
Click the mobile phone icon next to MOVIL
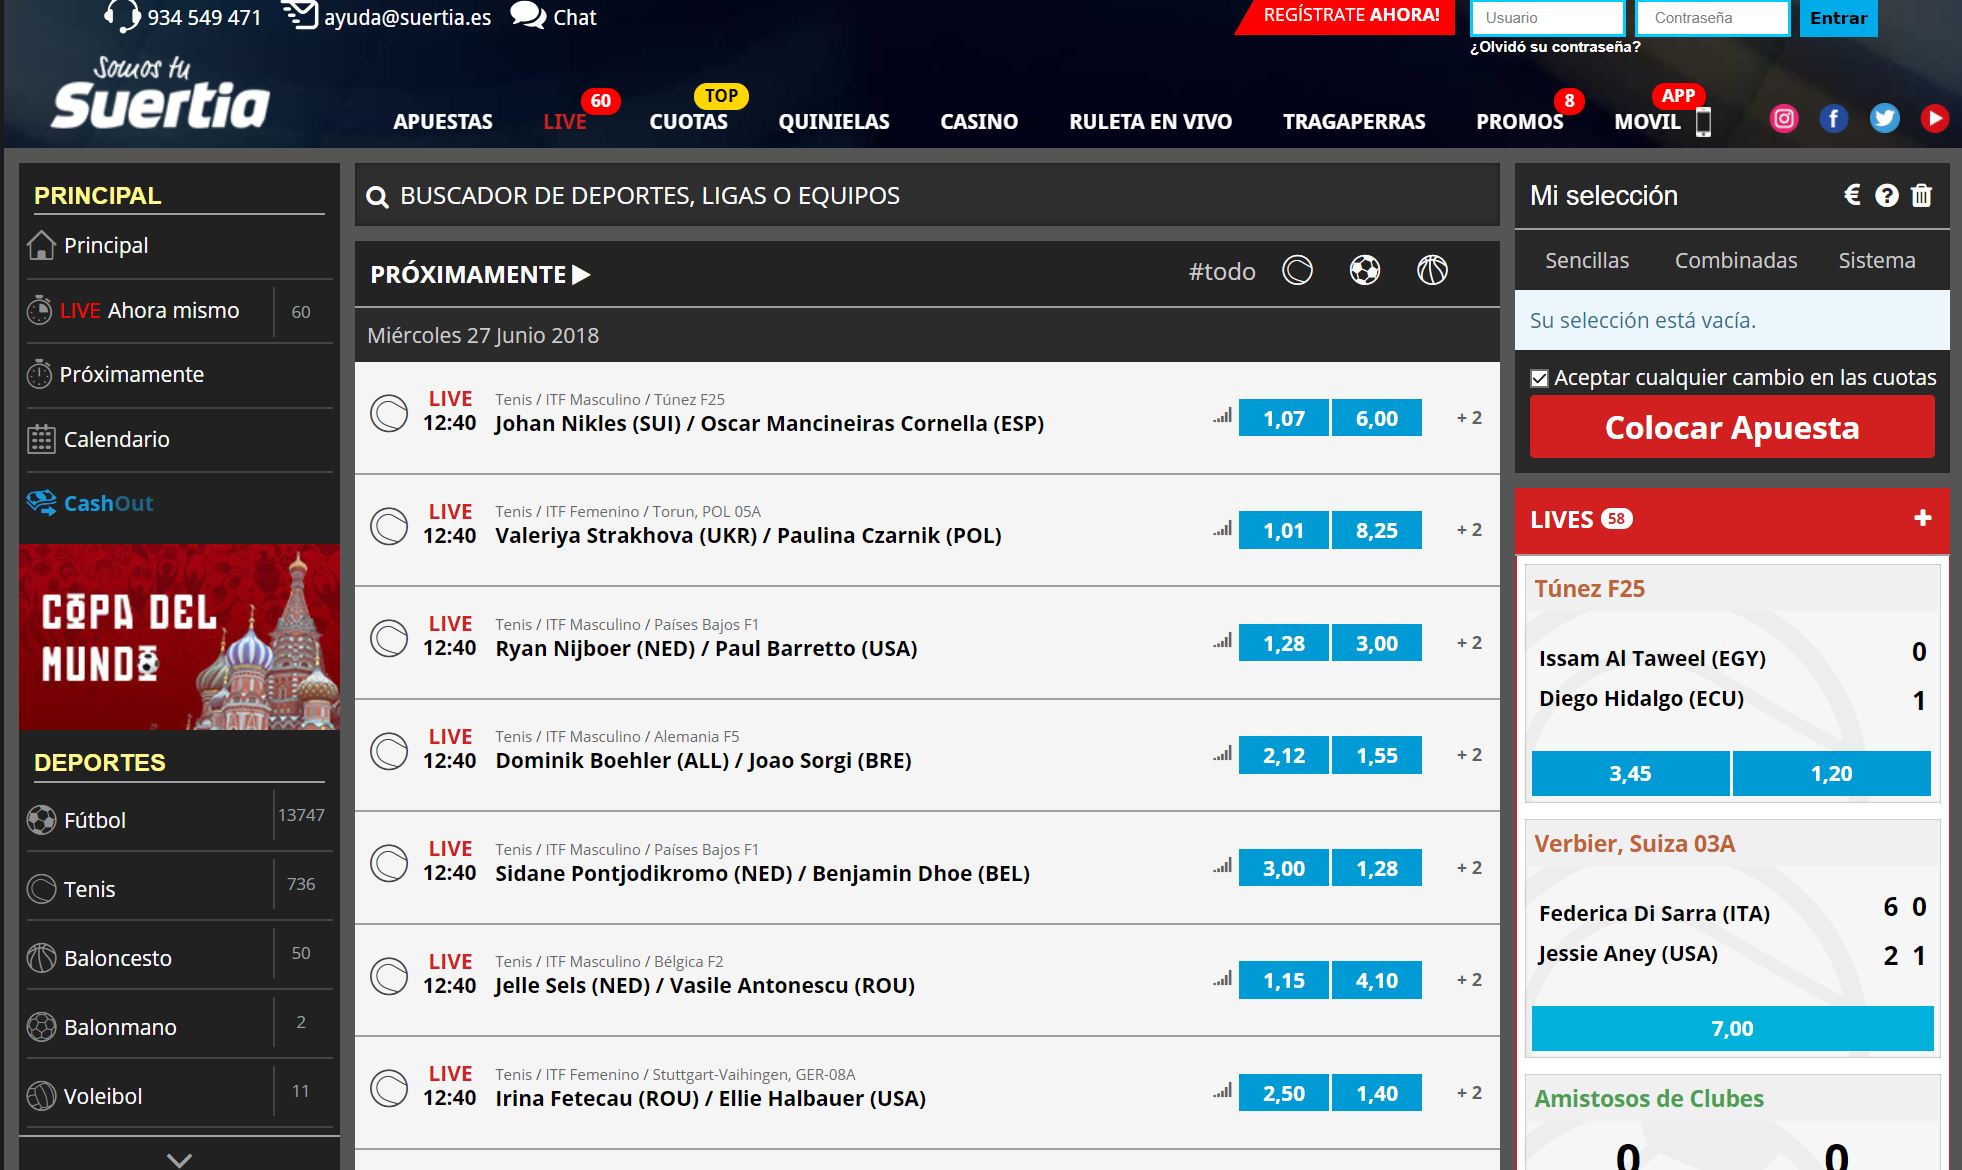pos(1703,122)
